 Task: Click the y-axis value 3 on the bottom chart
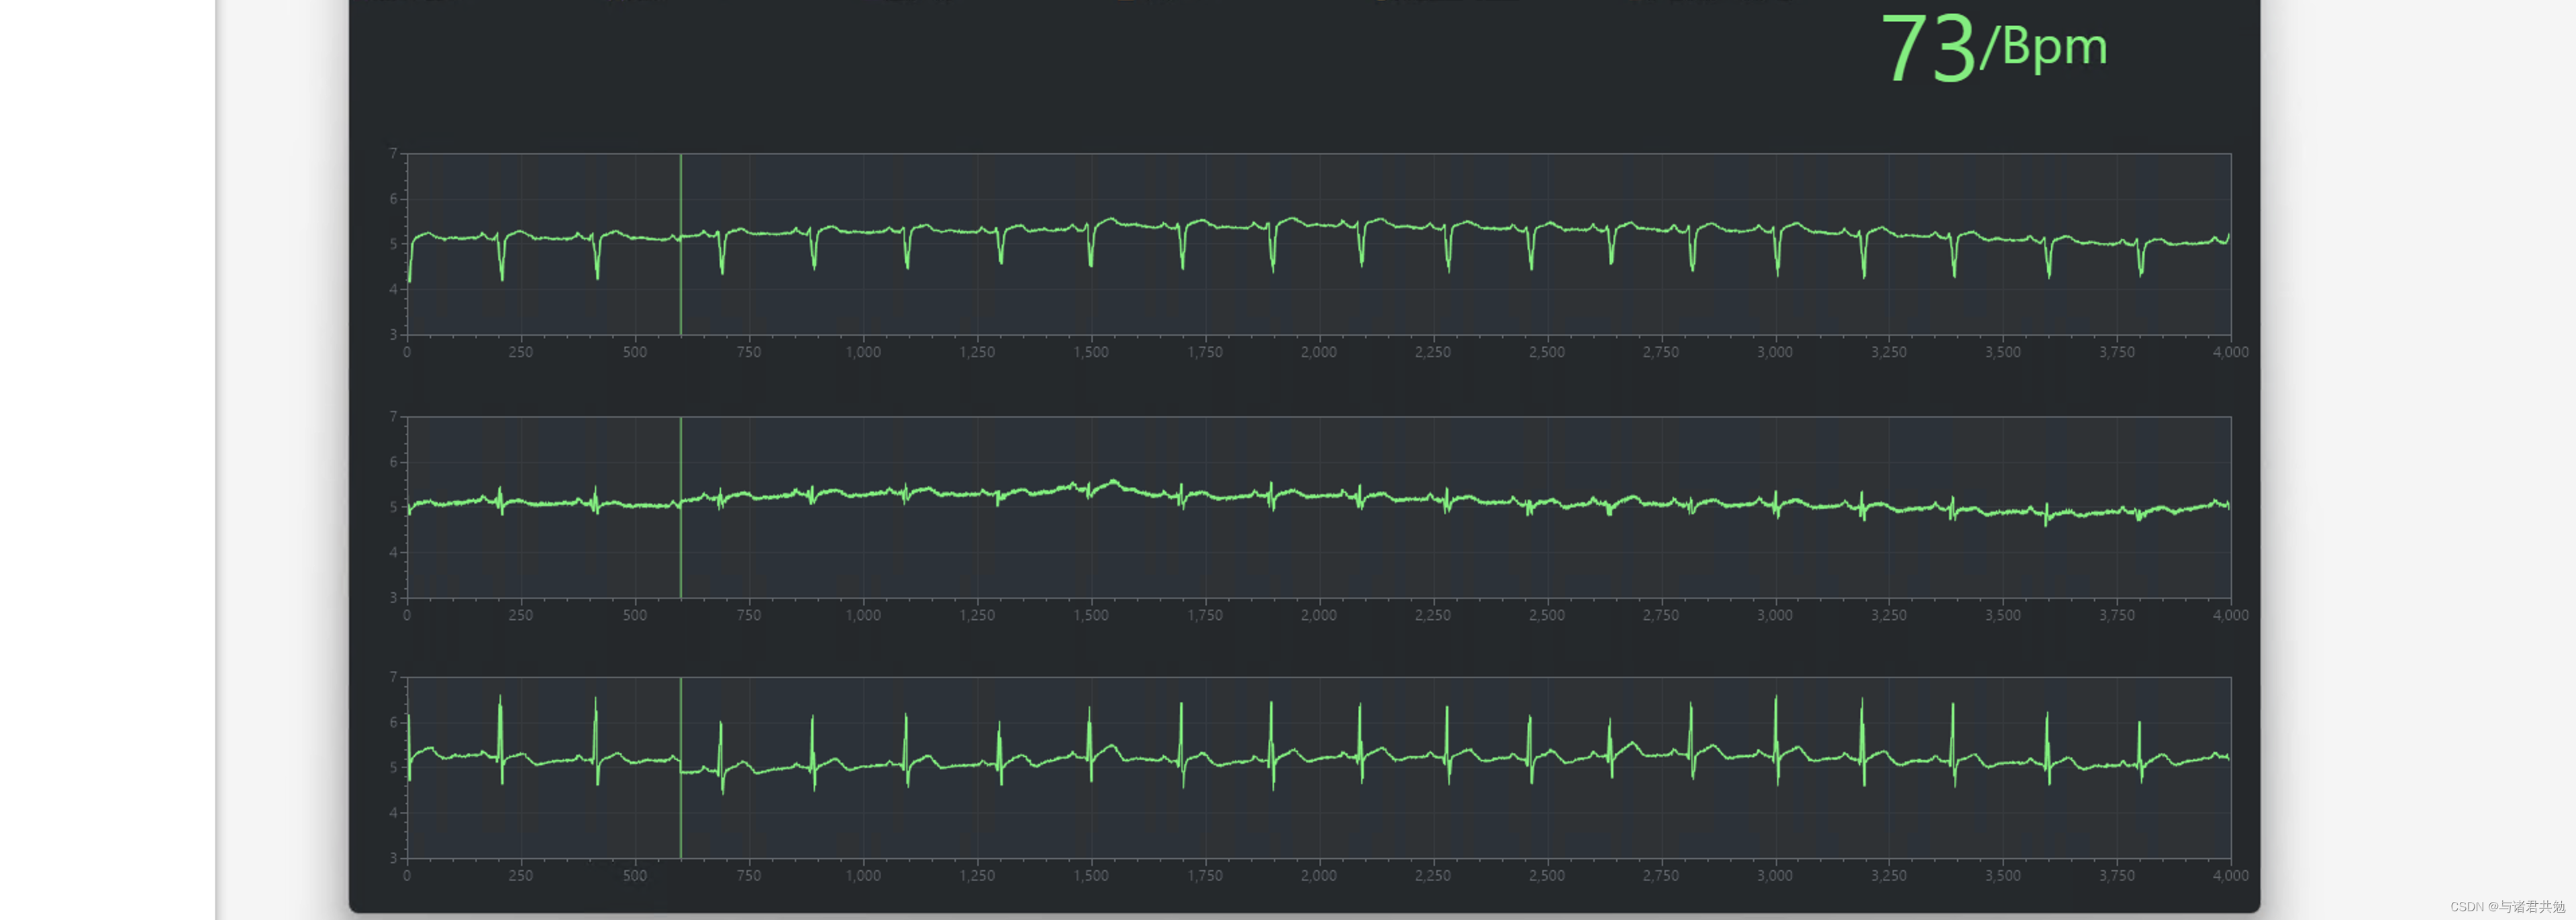(393, 858)
